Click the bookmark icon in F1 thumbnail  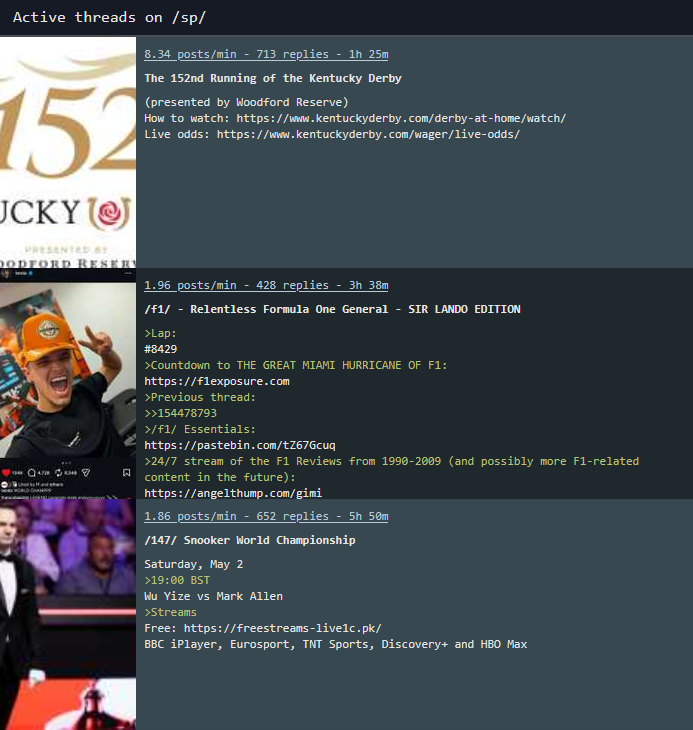pyautogui.click(x=127, y=473)
